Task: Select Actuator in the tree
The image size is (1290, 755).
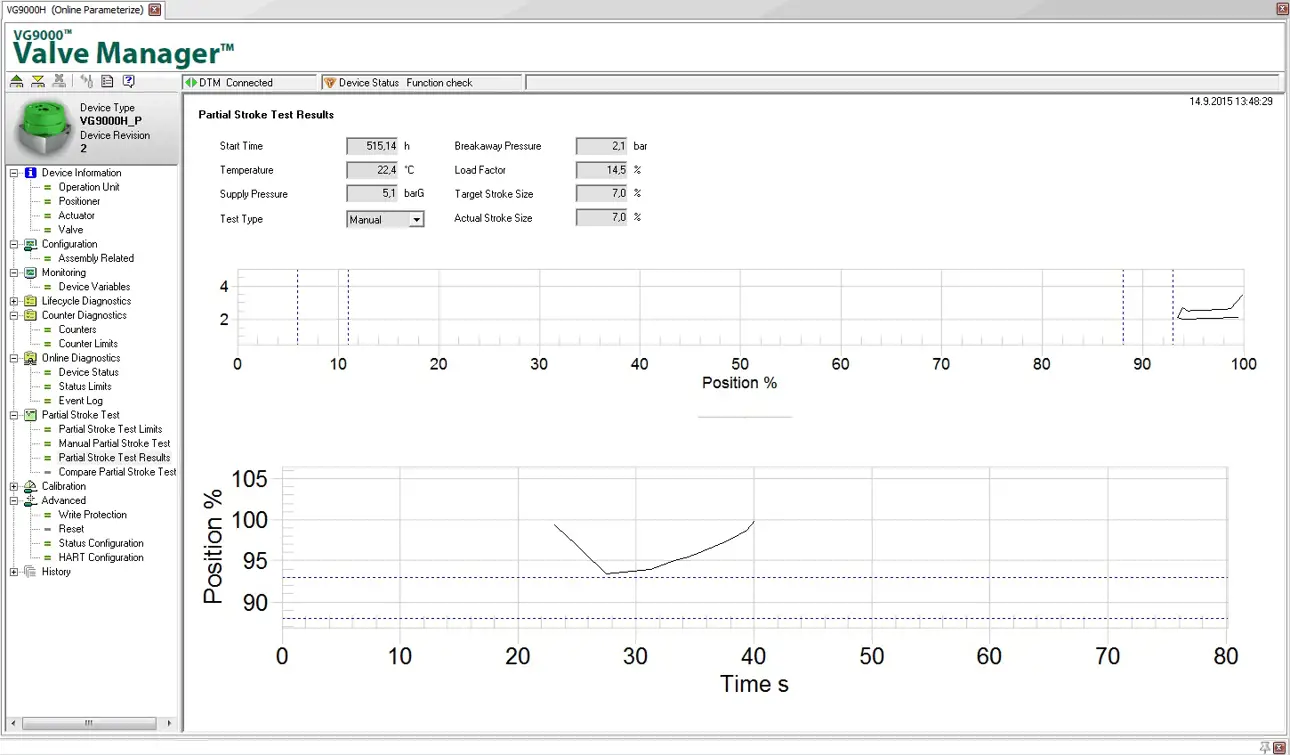Action: coord(76,215)
